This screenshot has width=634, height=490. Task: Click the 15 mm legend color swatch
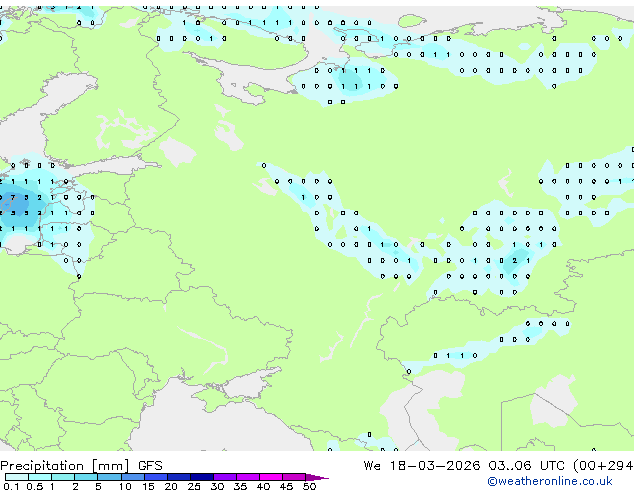point(155,477)
